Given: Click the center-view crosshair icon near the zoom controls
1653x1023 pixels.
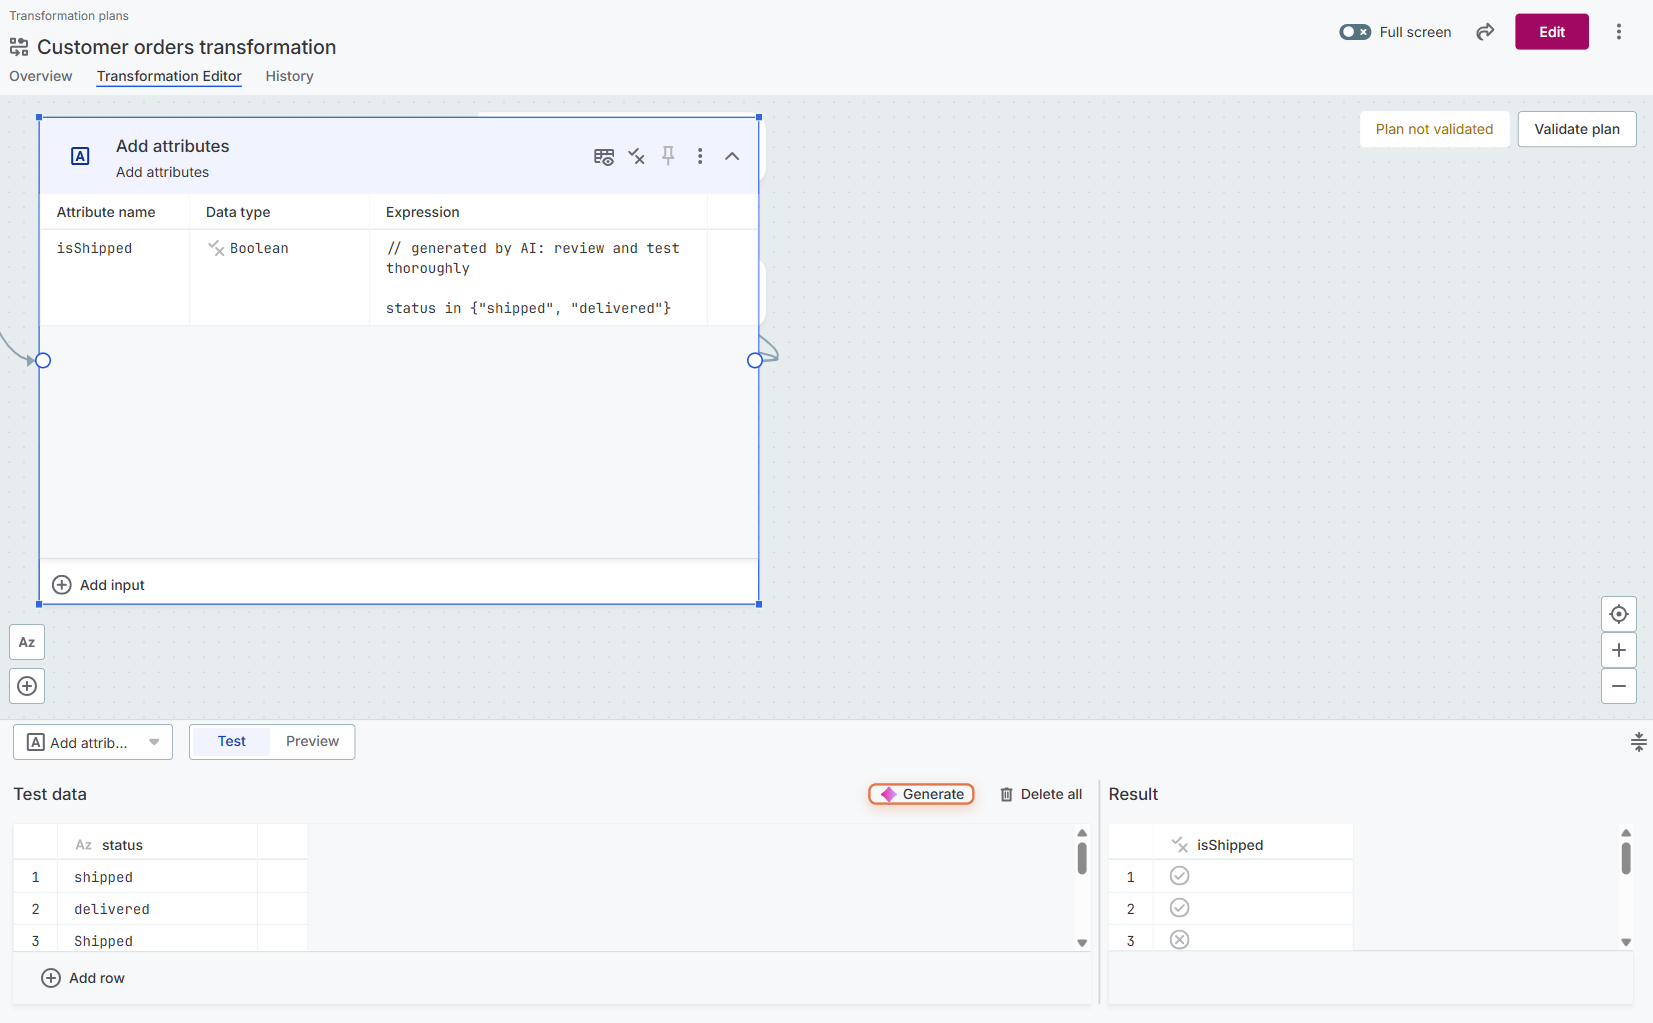Looking at the screenshot, I should click(1618, 613).
